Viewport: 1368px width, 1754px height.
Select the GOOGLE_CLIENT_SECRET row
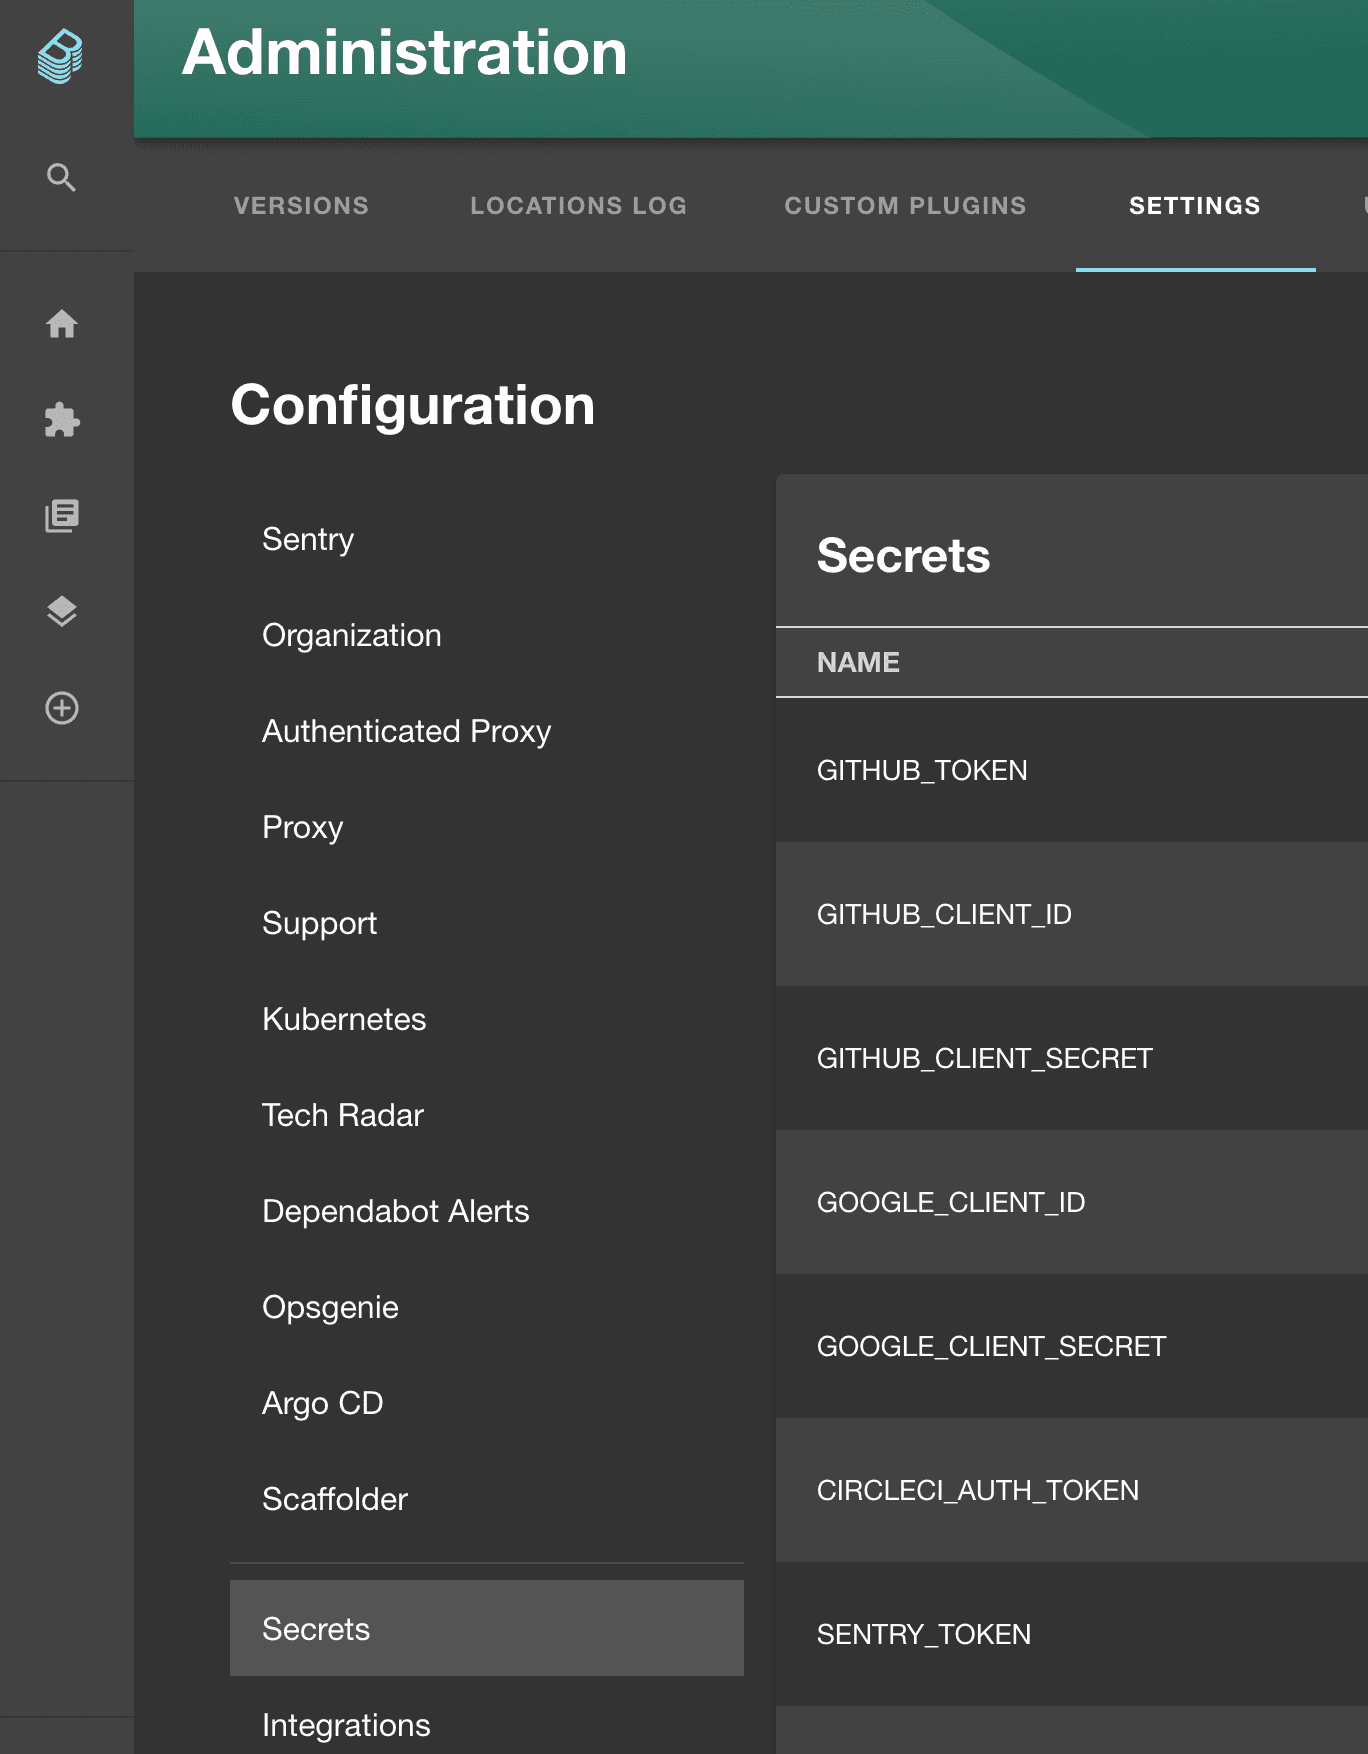pos(1072,1346)
